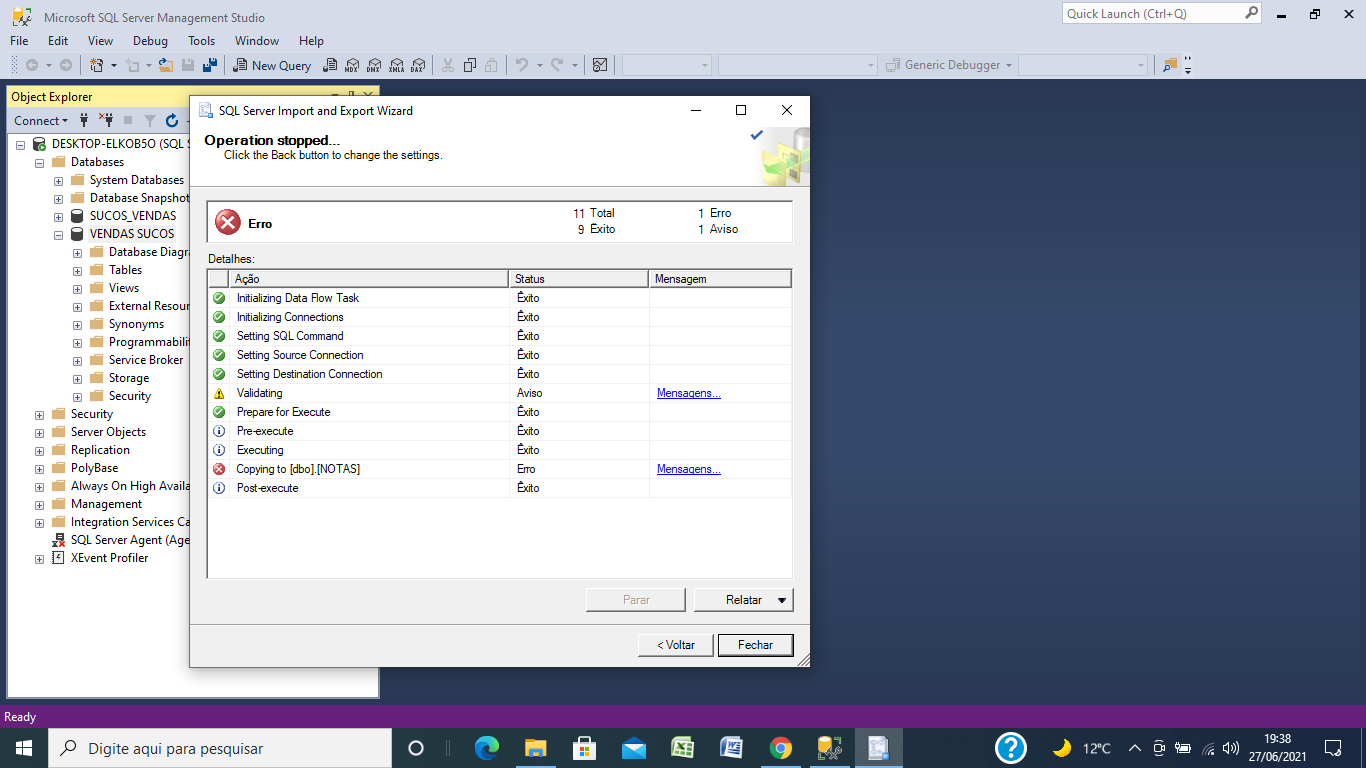Click the Find in Files toolbar icon

click(x=1170, y=65)
